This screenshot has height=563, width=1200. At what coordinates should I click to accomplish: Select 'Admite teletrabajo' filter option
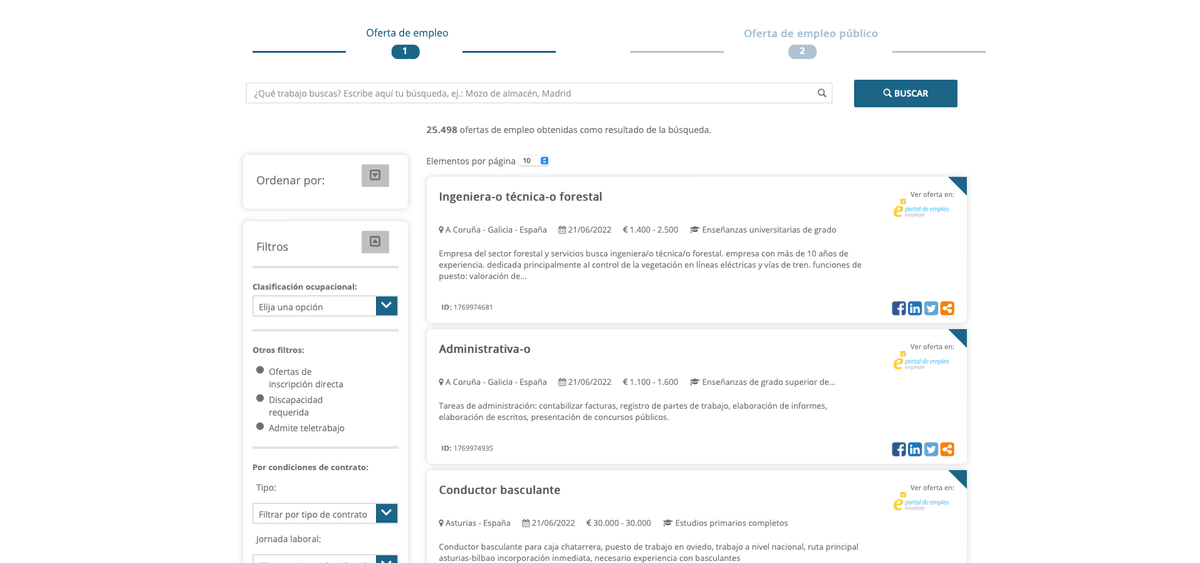tap(260, 426)
